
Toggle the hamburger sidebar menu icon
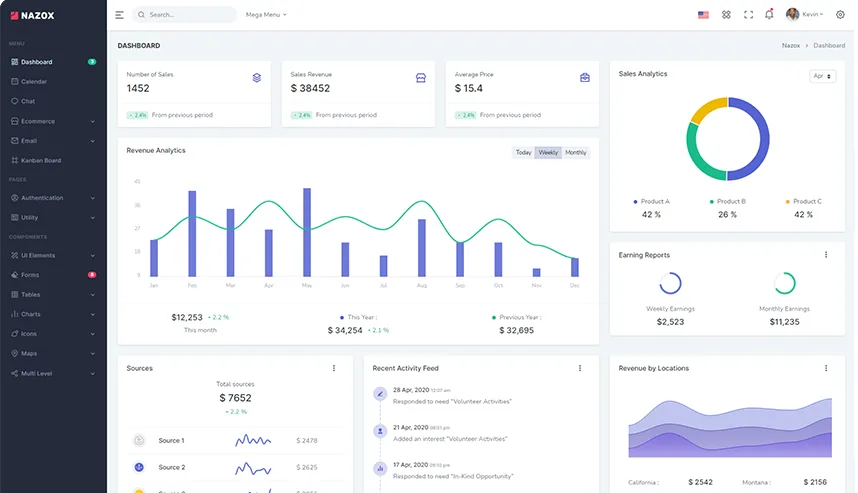point(119,15)
